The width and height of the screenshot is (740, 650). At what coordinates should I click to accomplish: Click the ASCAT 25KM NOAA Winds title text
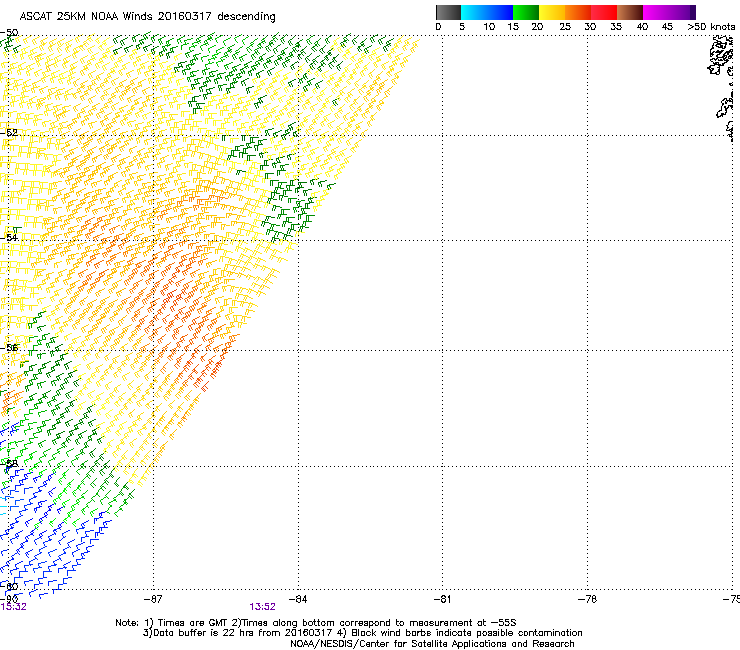[x=147, y=16]
